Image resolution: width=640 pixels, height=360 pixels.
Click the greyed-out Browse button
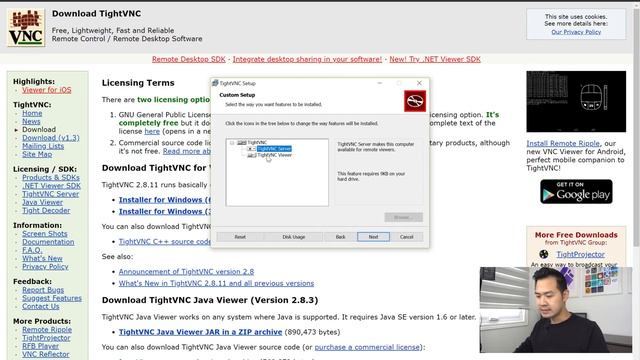pyautogui.click(x=403, y=217)
